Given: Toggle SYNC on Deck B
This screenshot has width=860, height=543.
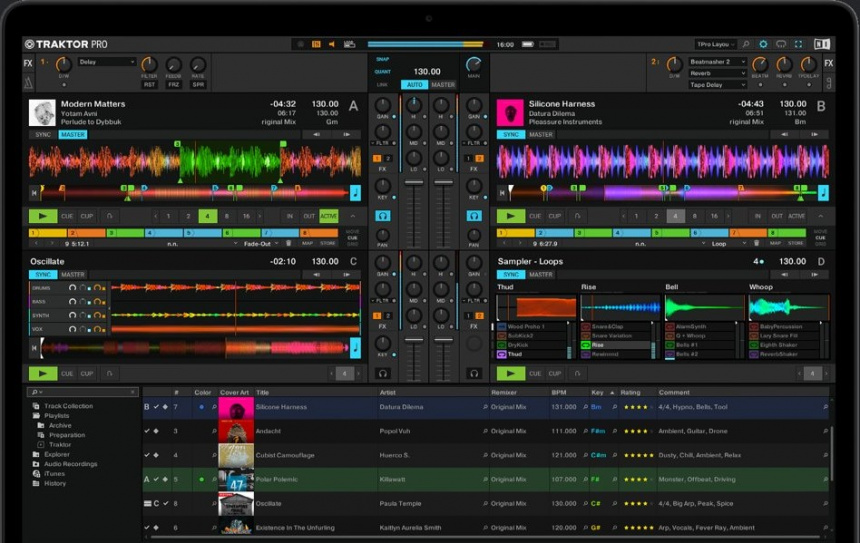Looking at the screenshot, I should pyautogui.click(x=511, y=135).
